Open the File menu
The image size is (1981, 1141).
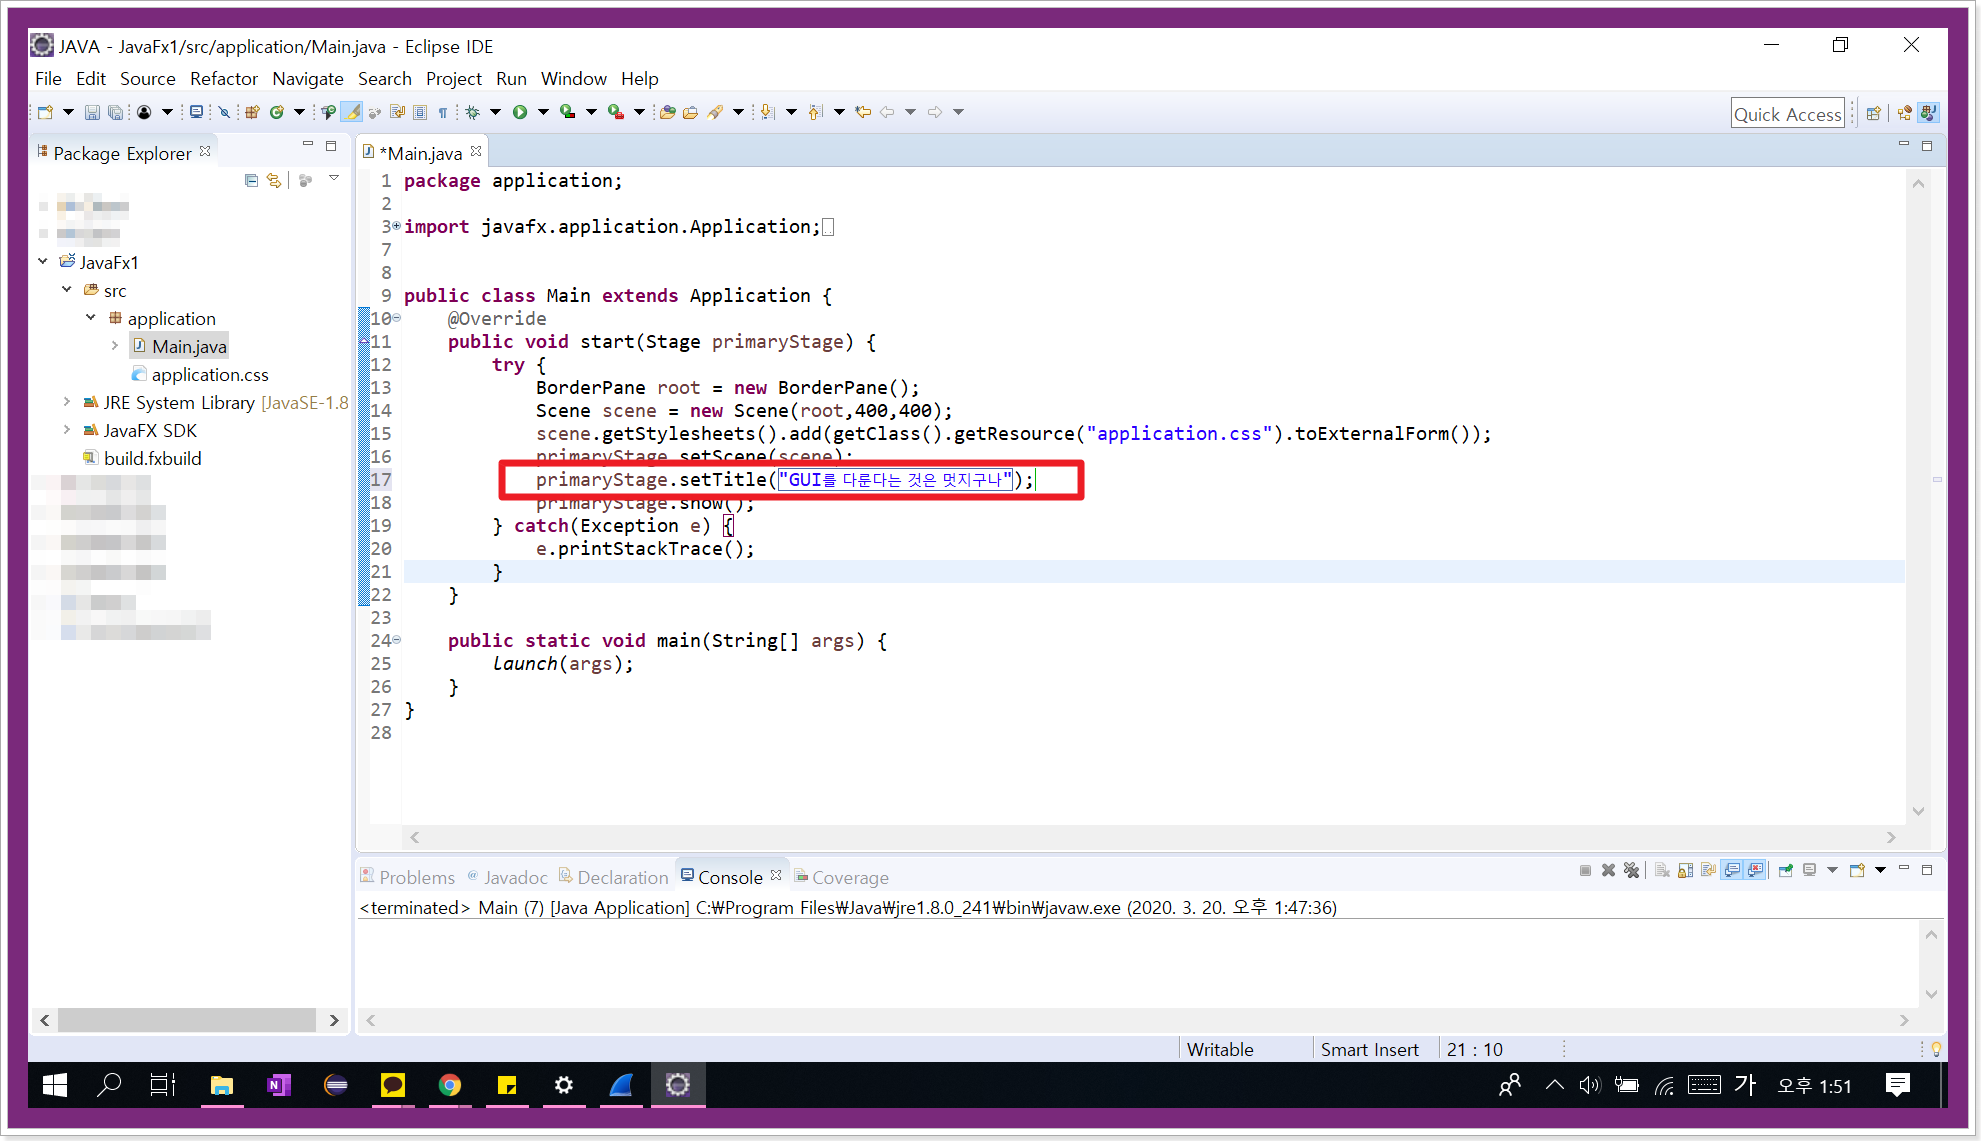tap(48, 78)
